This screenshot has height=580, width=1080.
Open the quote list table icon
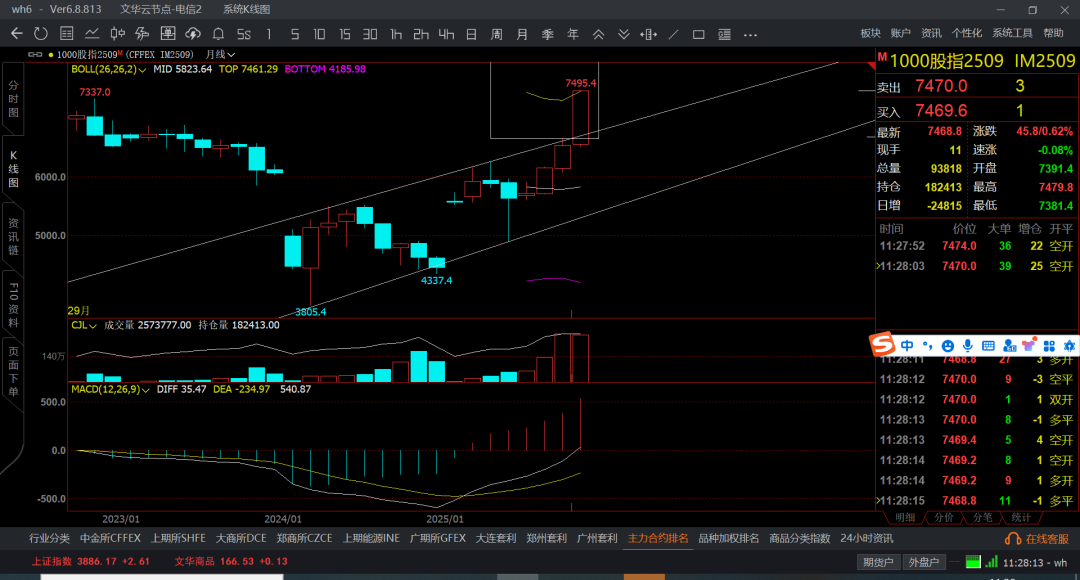pos(65,33)
